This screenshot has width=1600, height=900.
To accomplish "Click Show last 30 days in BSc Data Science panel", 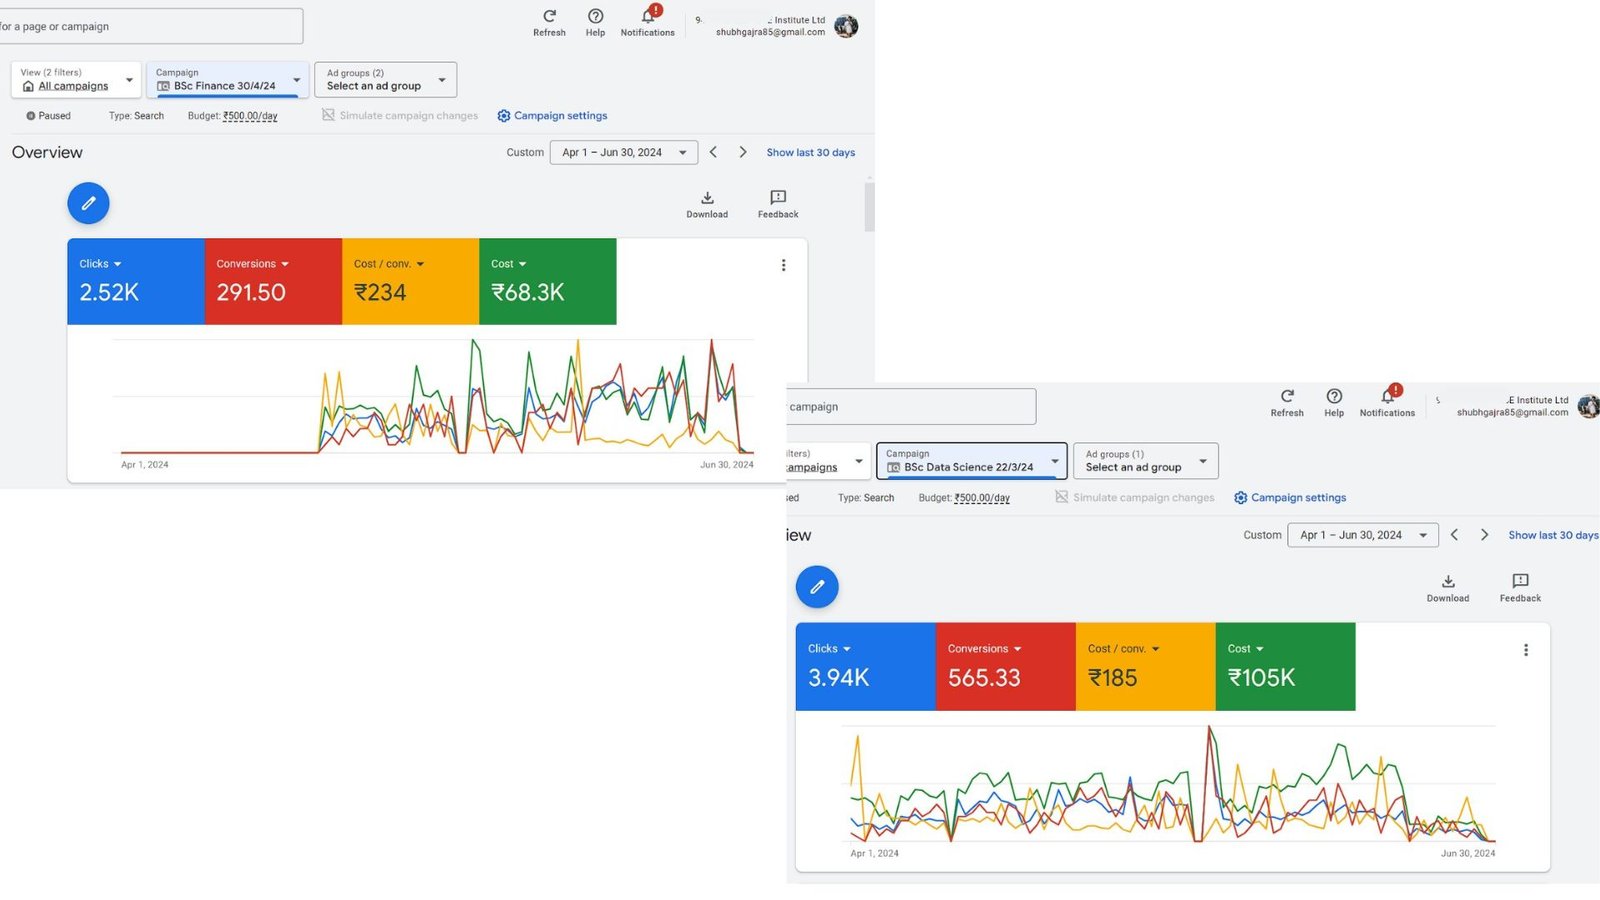I will (1553, 535).
